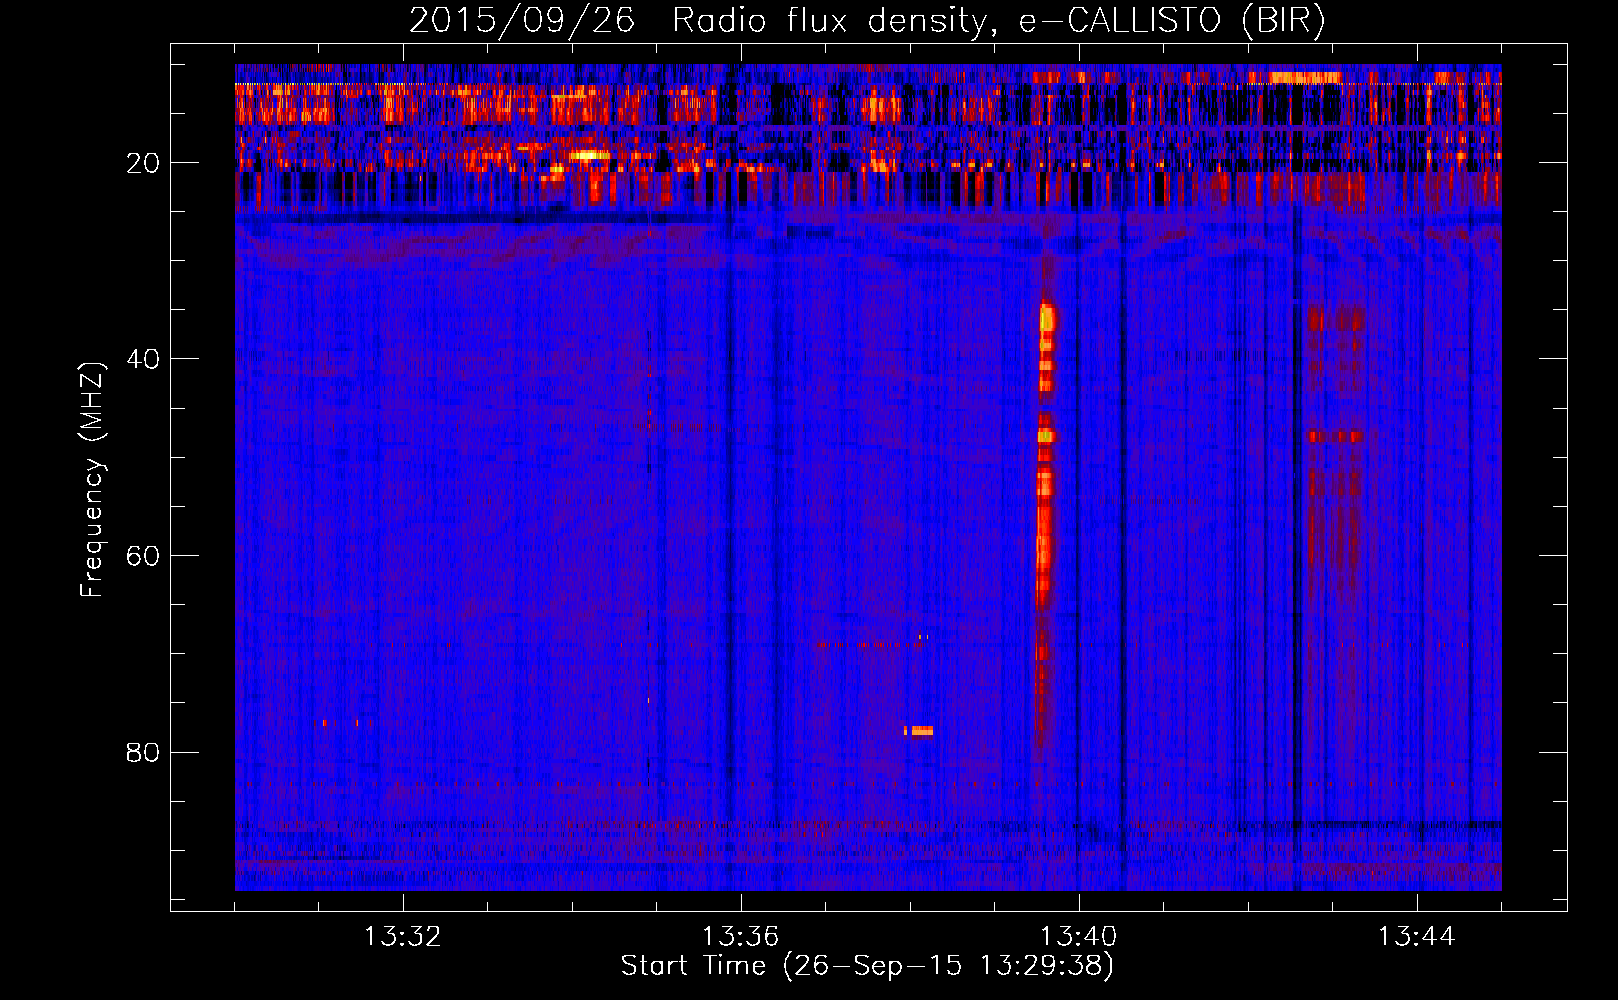
Task: Click the 60 MHz frequency tick label
Action: (x=144, y=556)
